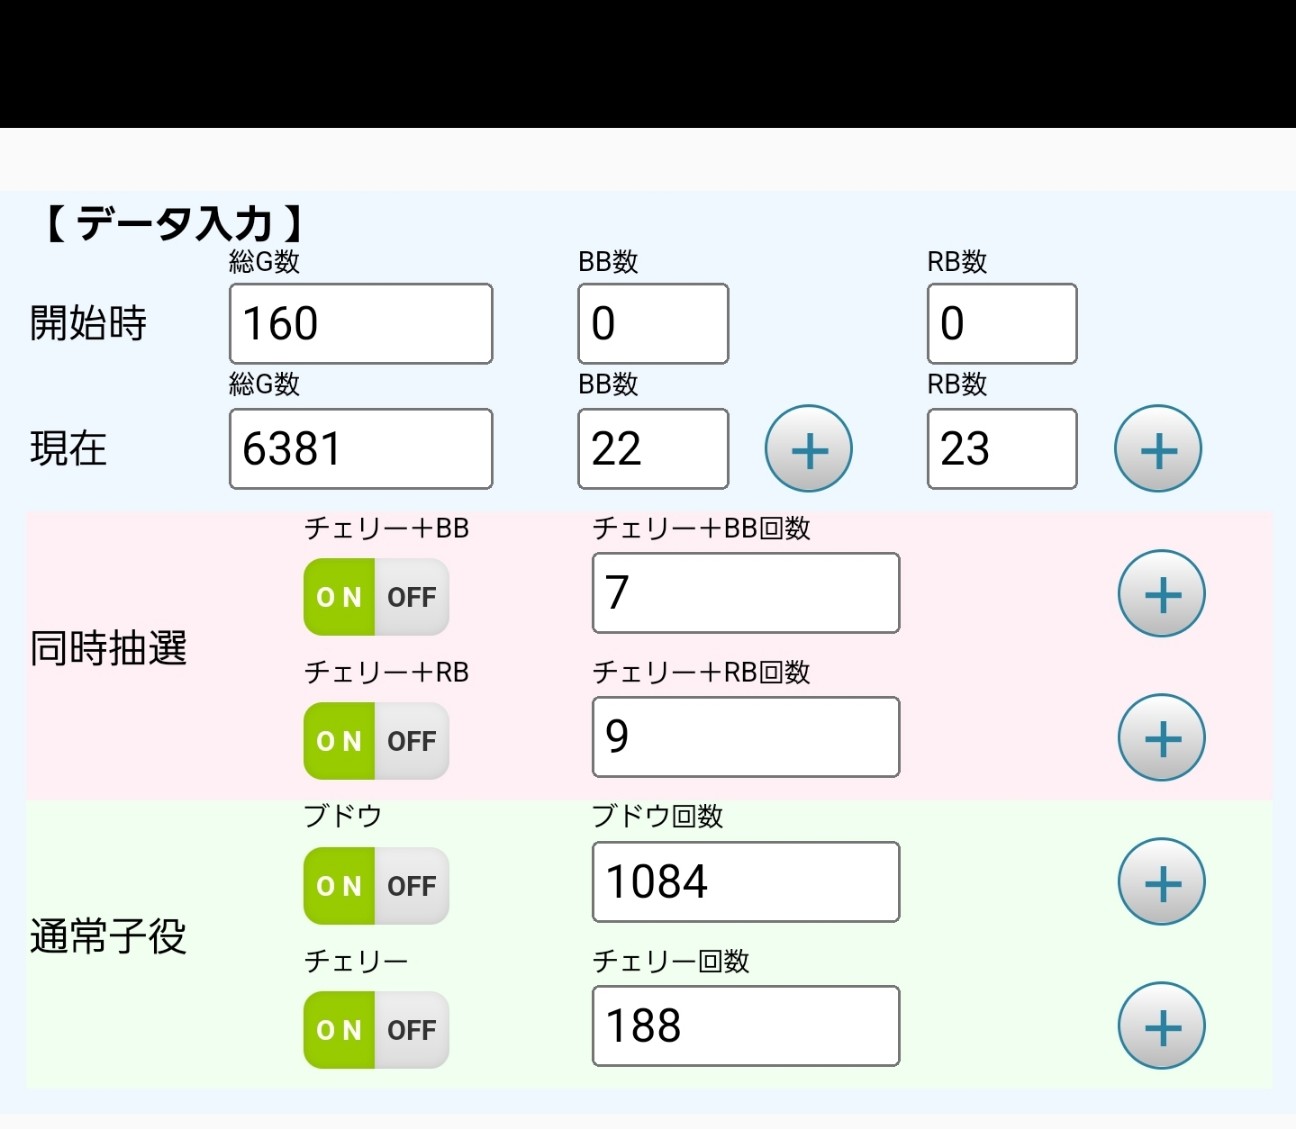Select the チェリー＋BB回数 field showing 7
1296x1129 pixels.
745,592
